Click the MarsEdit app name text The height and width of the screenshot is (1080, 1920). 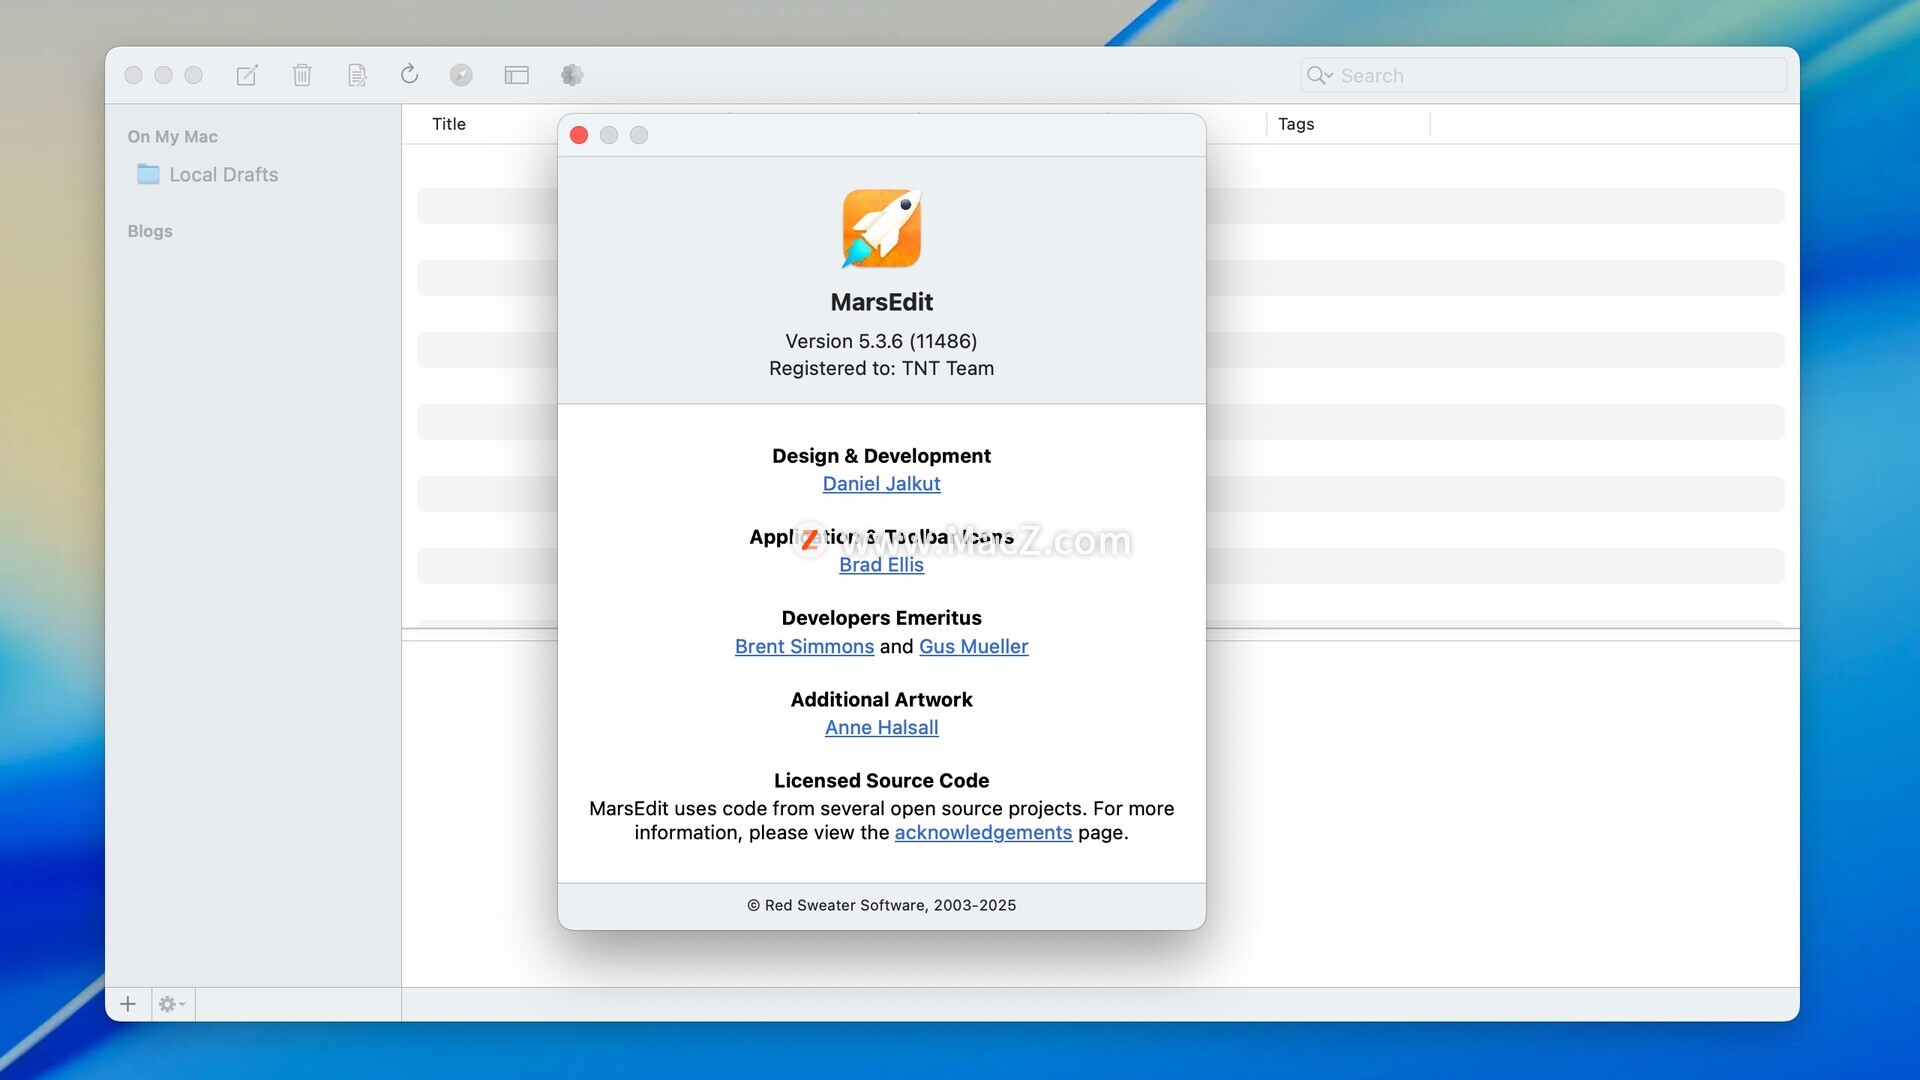pos(881,302)
